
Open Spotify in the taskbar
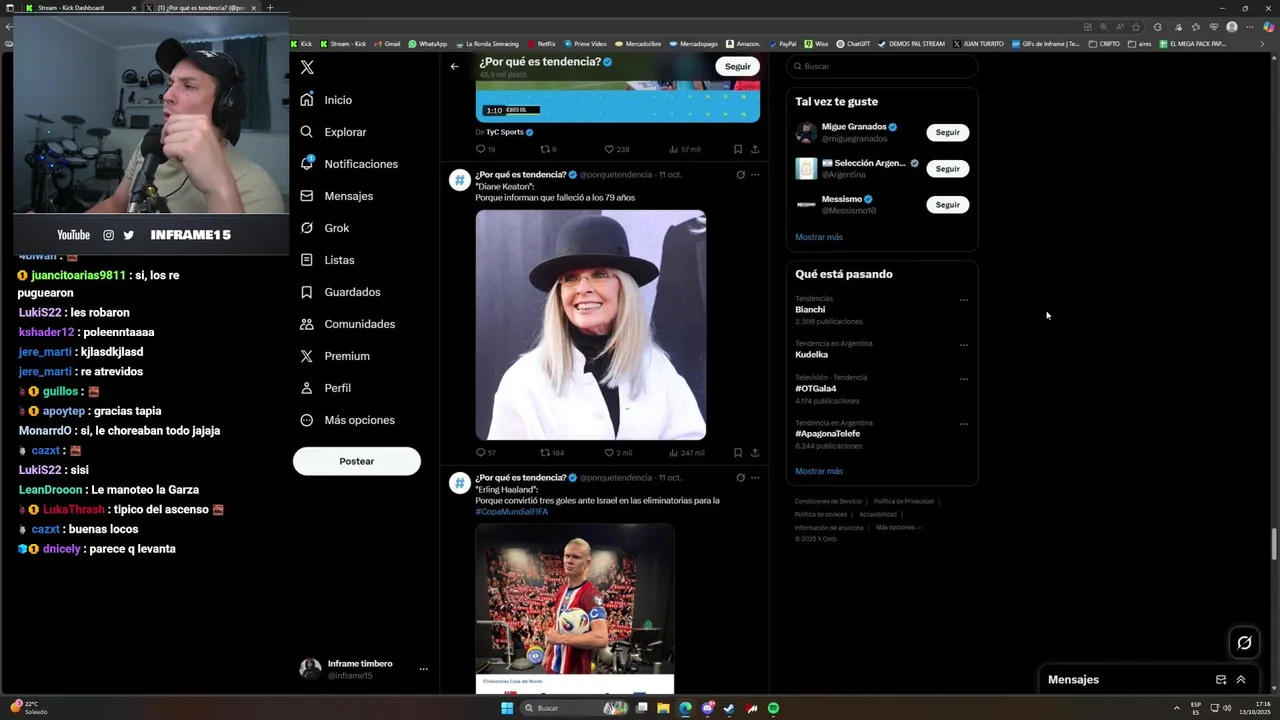click(774, 708)
